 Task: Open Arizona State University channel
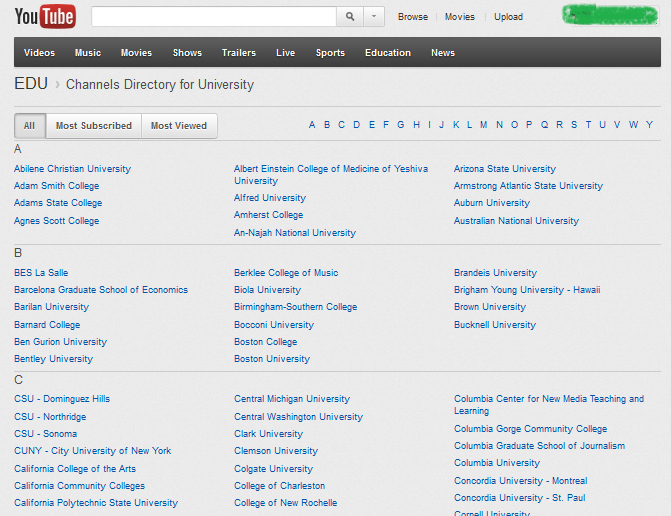coord(505,169)
